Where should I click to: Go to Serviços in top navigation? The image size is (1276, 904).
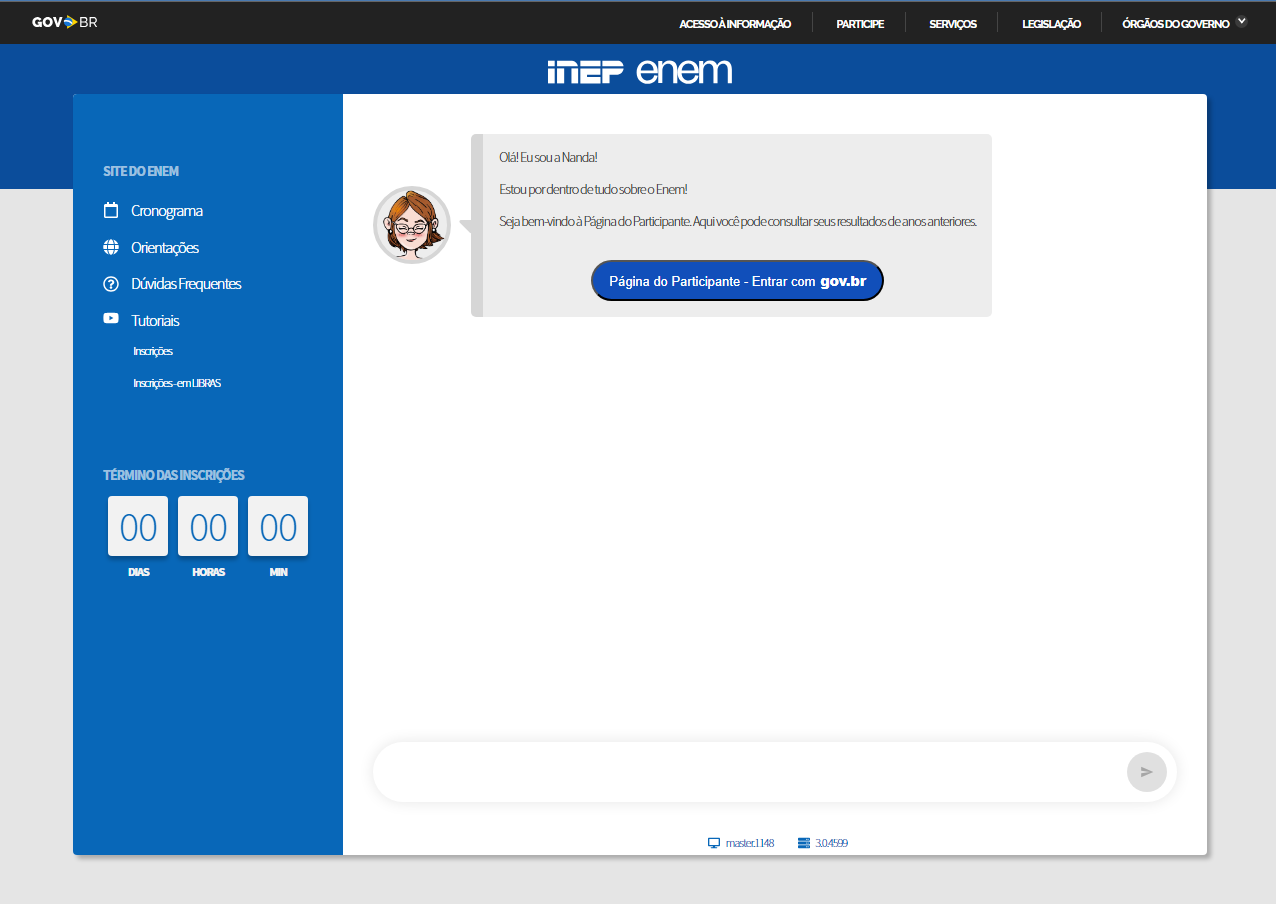pyautogui.click(x=952, y=24)
